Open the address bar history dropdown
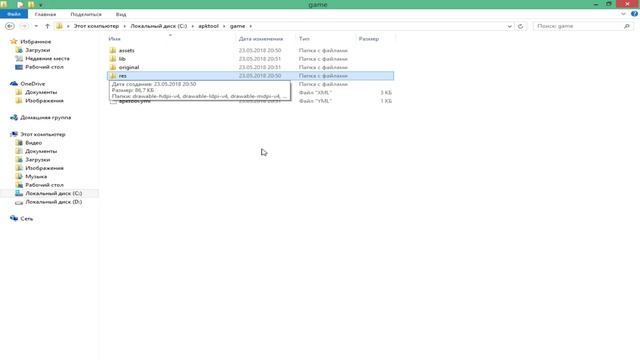640x360 pixels. (x=509, y=26)
